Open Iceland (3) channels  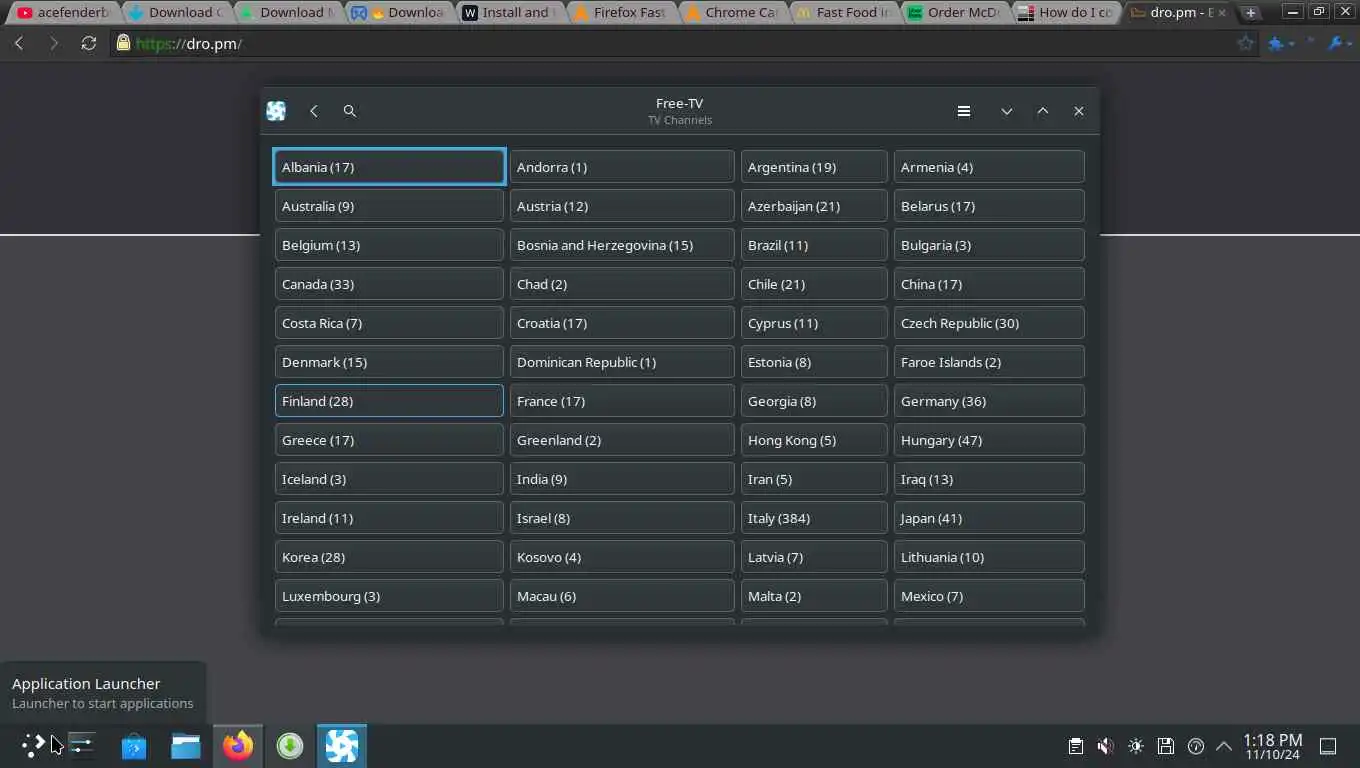(389, 479)
